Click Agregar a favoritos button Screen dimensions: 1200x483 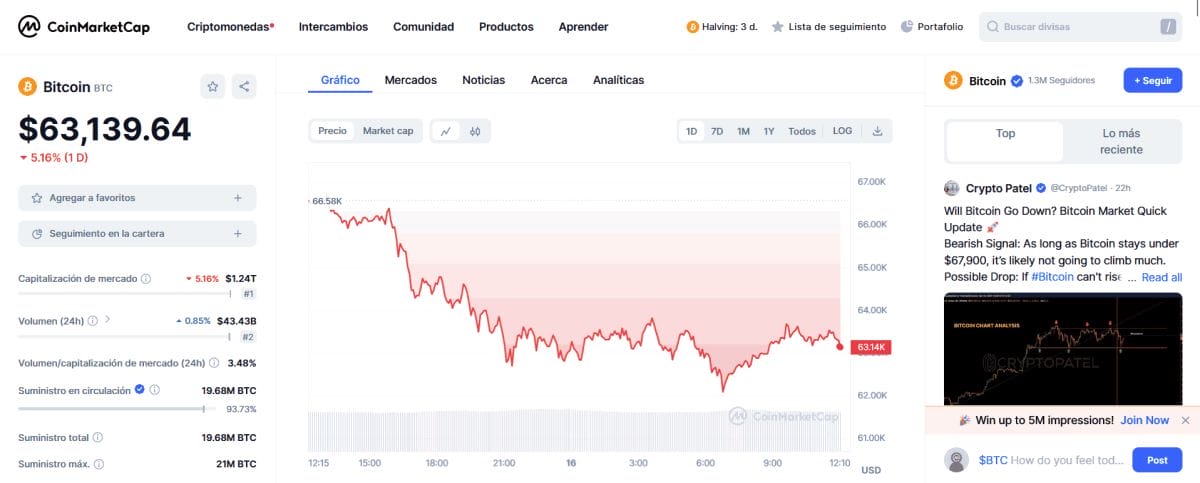click(x=137, y=198)
